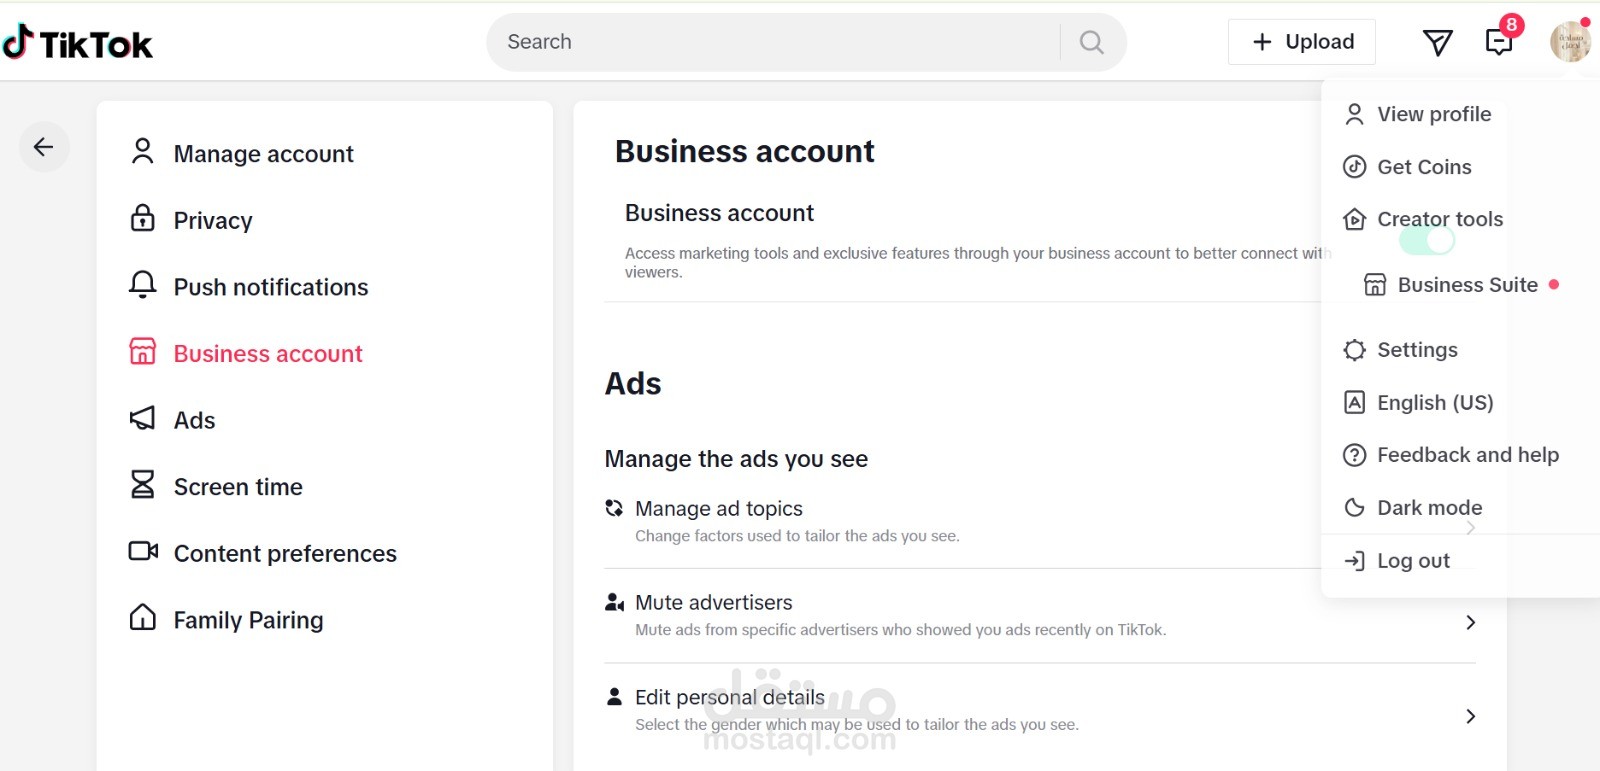Screen dimensions: 1600x771
Task: Click the Search input field
Action: 770,42
